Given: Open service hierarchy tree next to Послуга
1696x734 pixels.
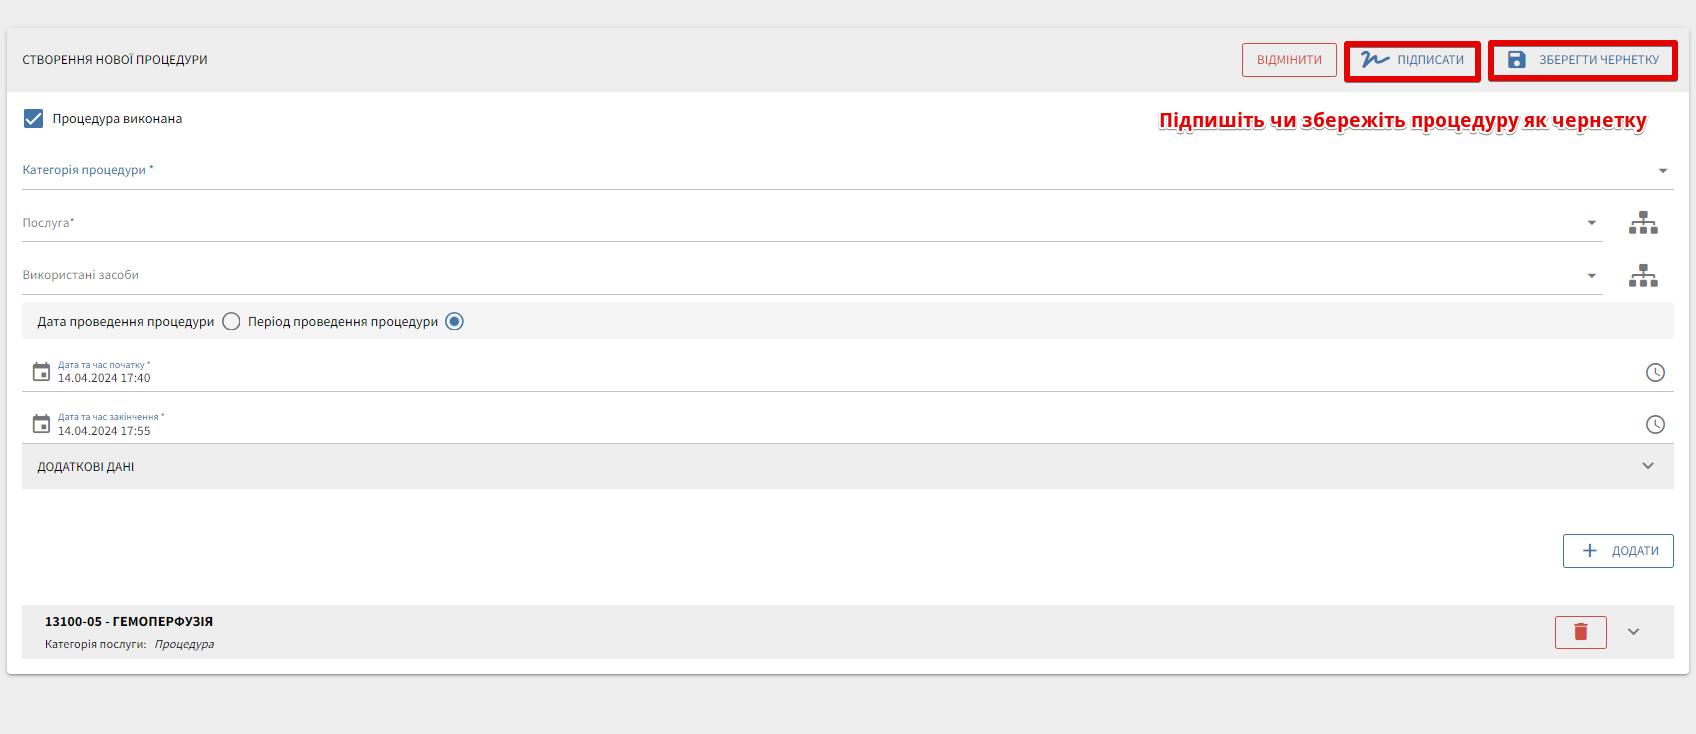Looking at the screenshot, I should pyautogui.click(x=1643, y=223).
